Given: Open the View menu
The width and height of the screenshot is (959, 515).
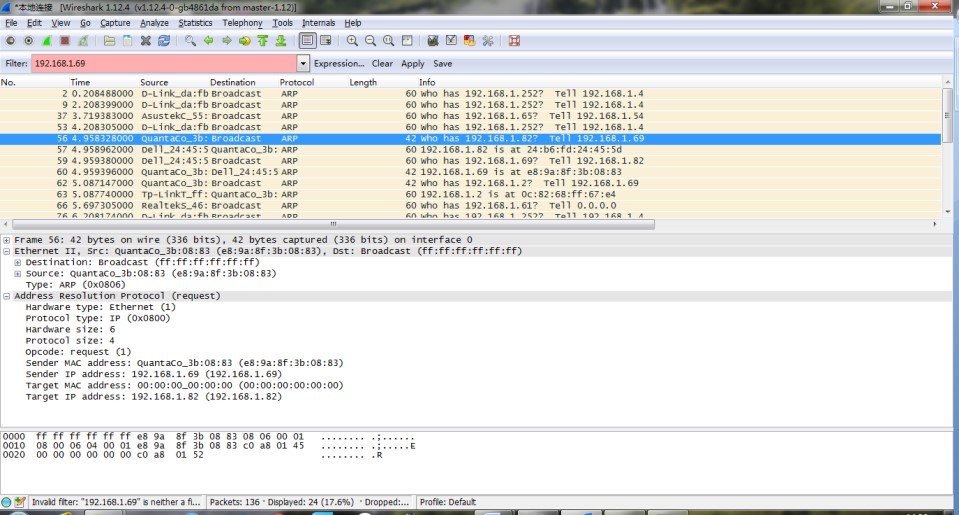Looking at the screenshot, I should click(x=61, y=23).
